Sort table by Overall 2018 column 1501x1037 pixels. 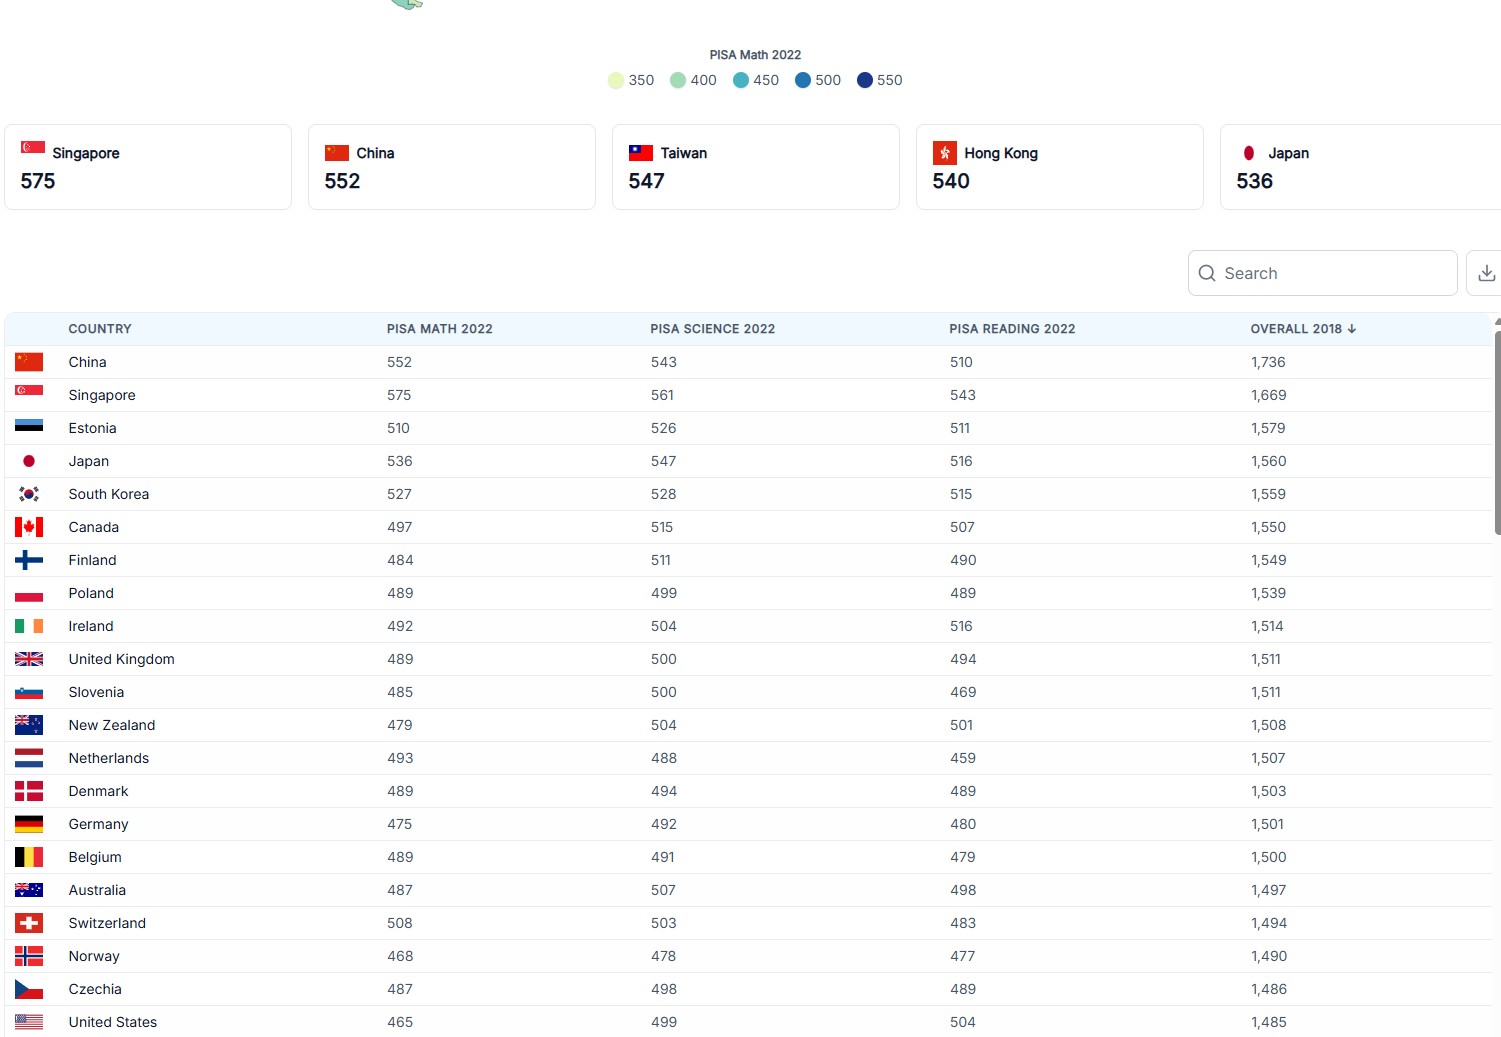(1303, 329)
